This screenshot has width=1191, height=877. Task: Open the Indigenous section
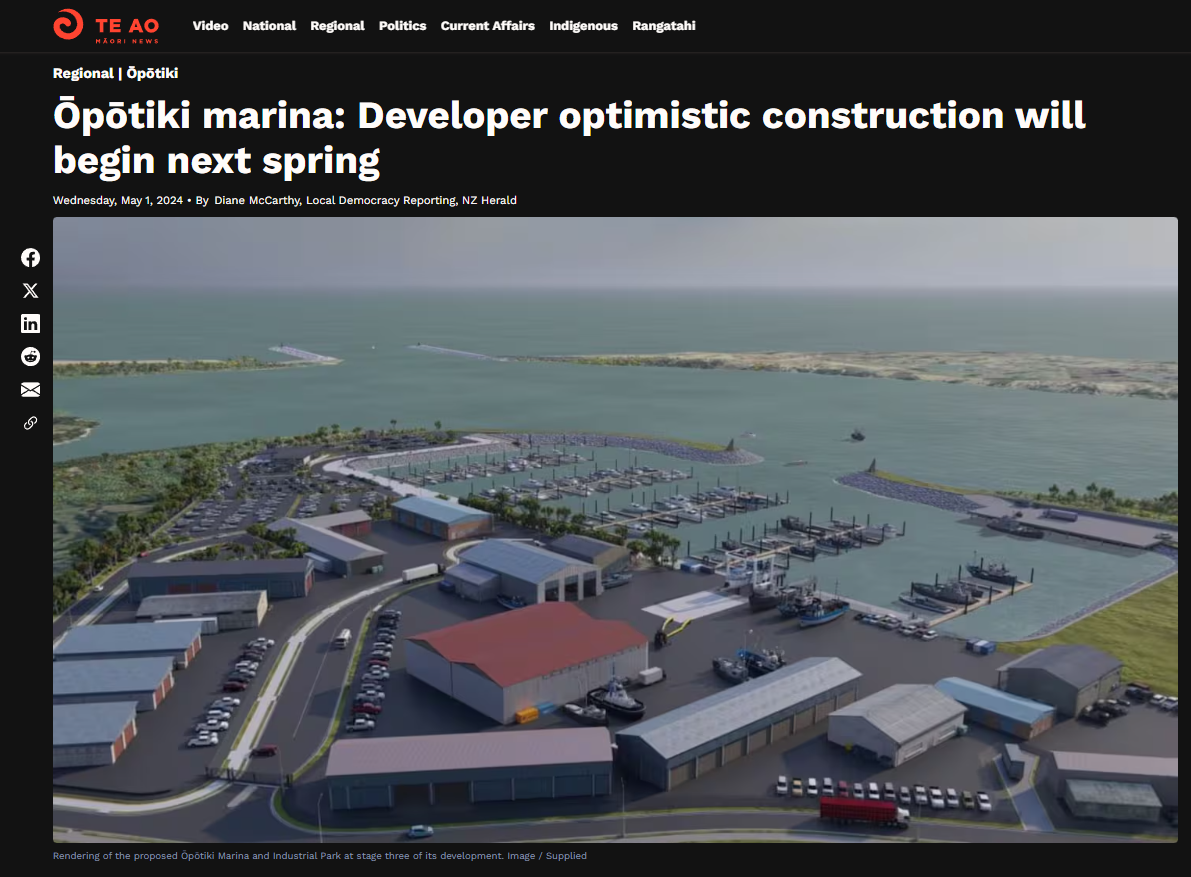coord(583,26)
